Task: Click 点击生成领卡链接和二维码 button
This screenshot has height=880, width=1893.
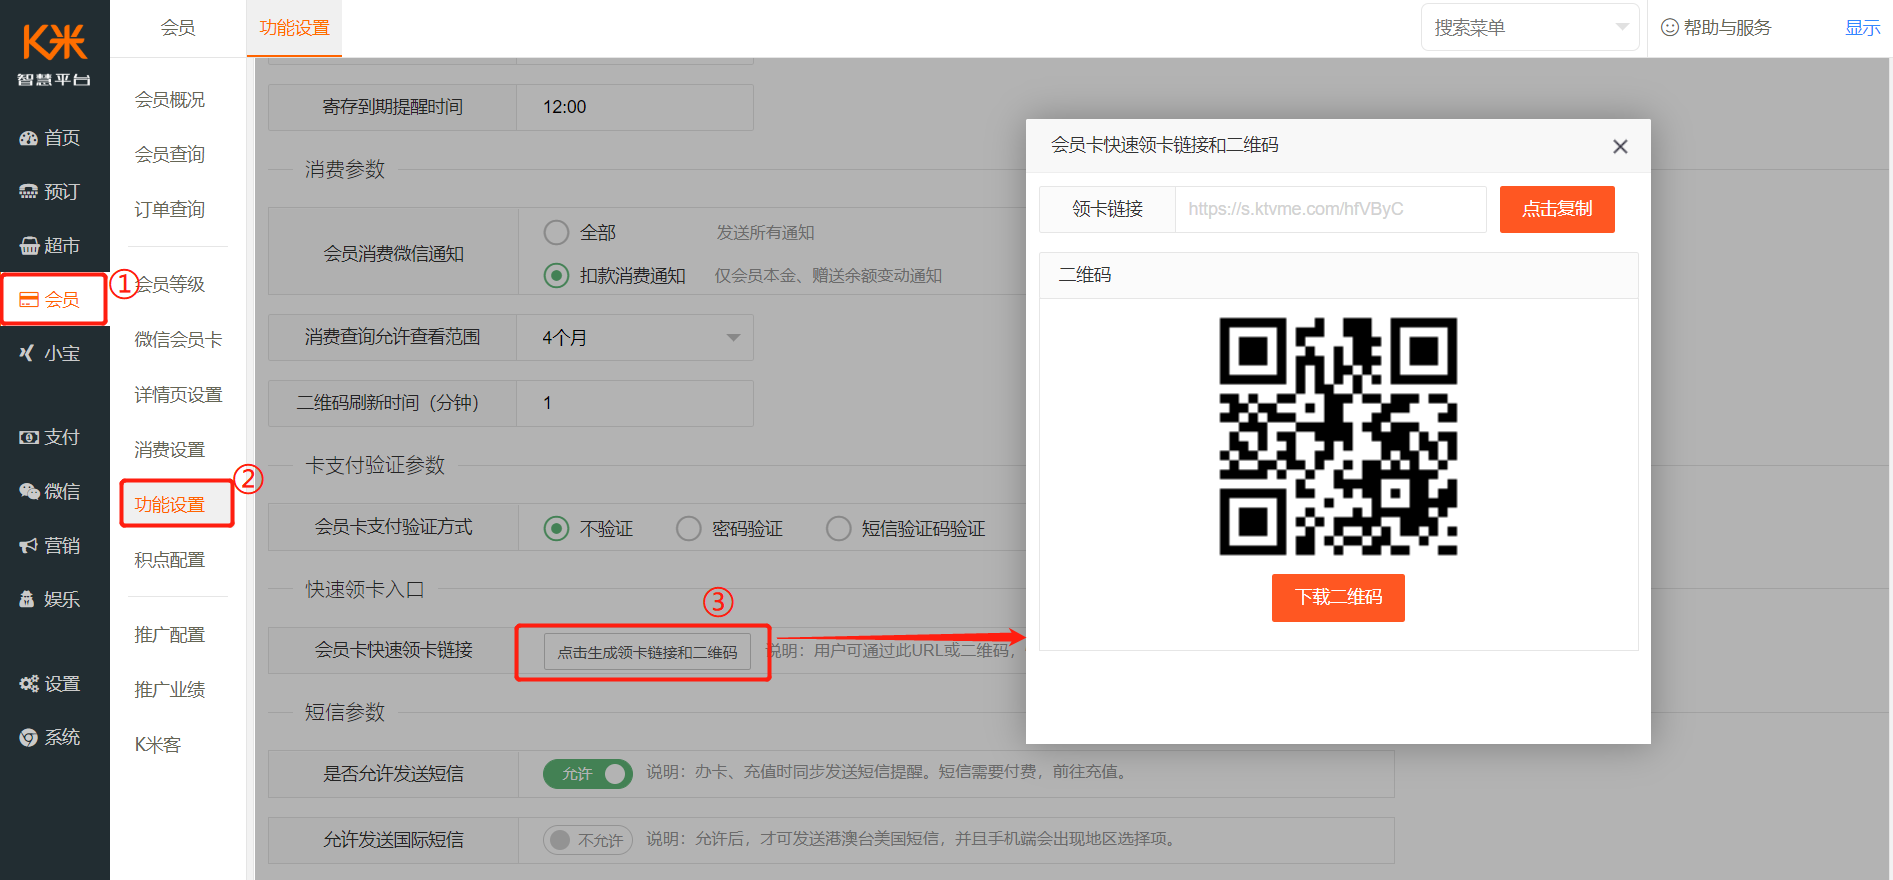Action: pos(647,652)
